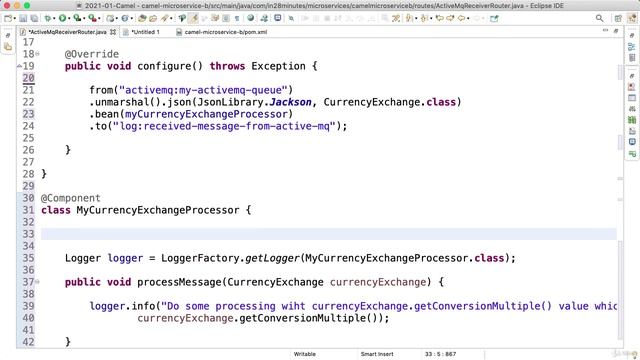Click the Open Perspective icon
The image size is (640, 360).
click(618, 18)
